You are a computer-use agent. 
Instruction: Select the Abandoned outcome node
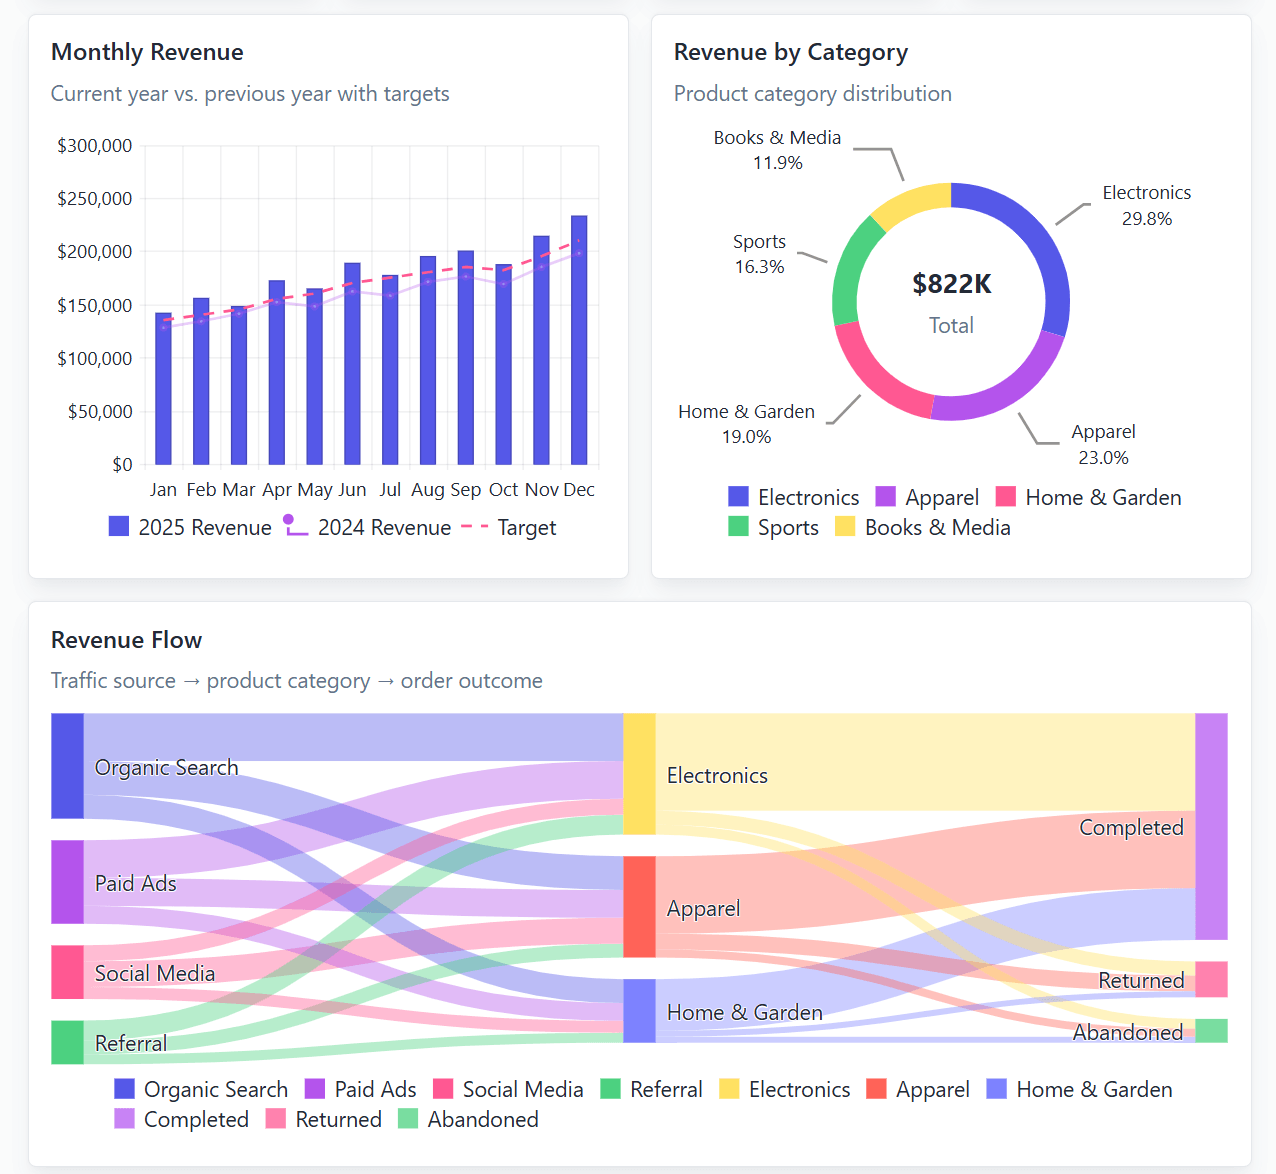1211,1031
